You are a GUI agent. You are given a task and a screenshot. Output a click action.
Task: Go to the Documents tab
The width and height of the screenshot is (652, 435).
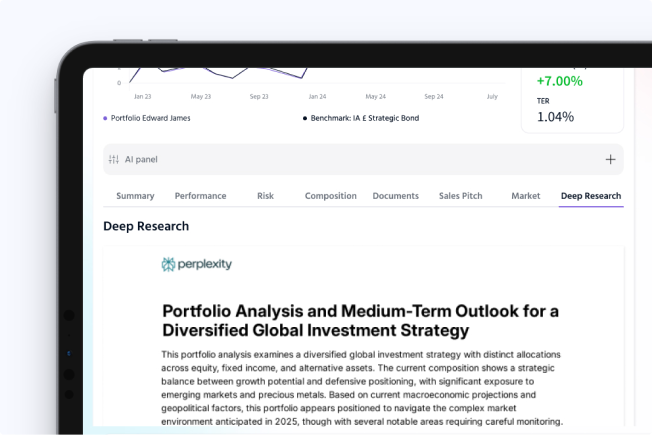pos(395,196)
